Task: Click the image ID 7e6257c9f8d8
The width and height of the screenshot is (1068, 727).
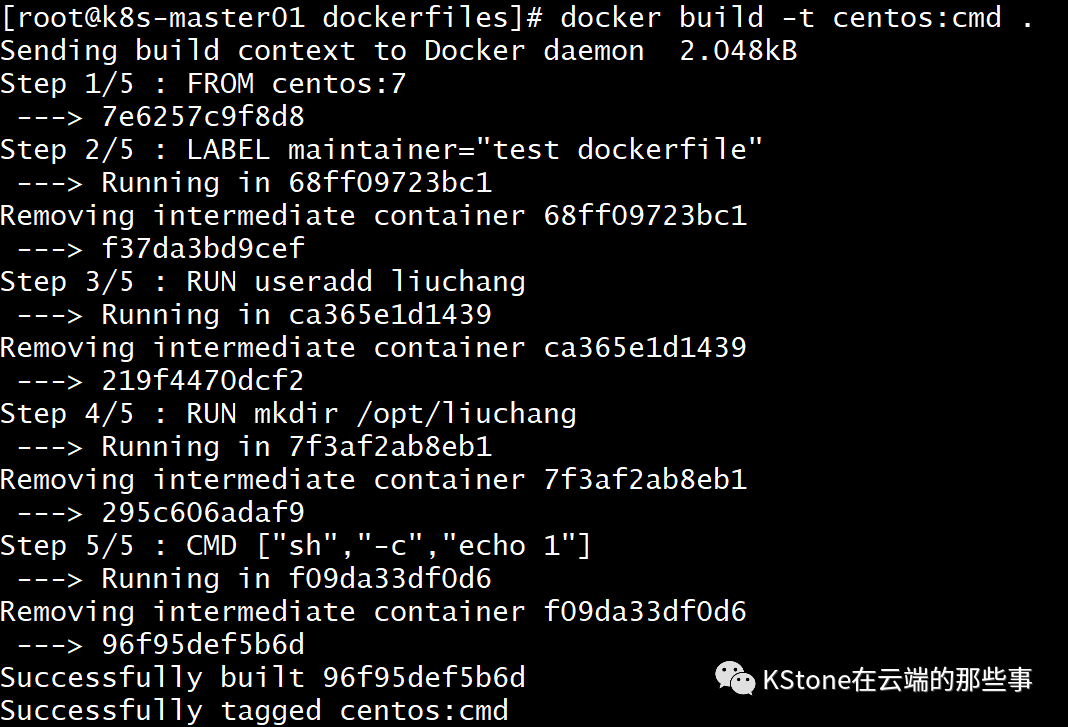Action: tap(203, 117)
